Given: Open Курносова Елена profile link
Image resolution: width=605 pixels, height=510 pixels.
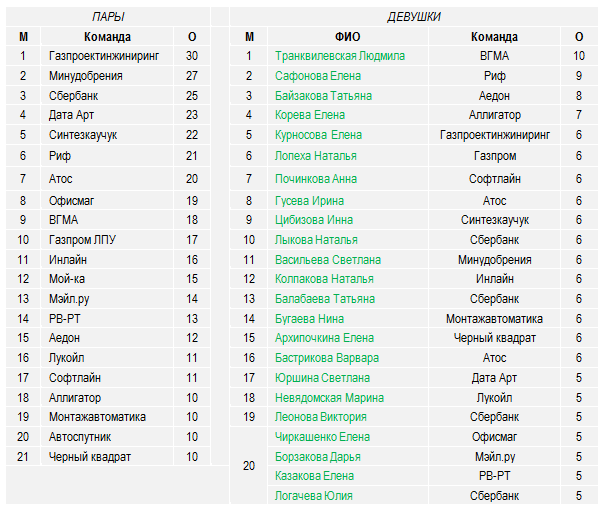Looking at the screenshot, I should click(318, 135).
